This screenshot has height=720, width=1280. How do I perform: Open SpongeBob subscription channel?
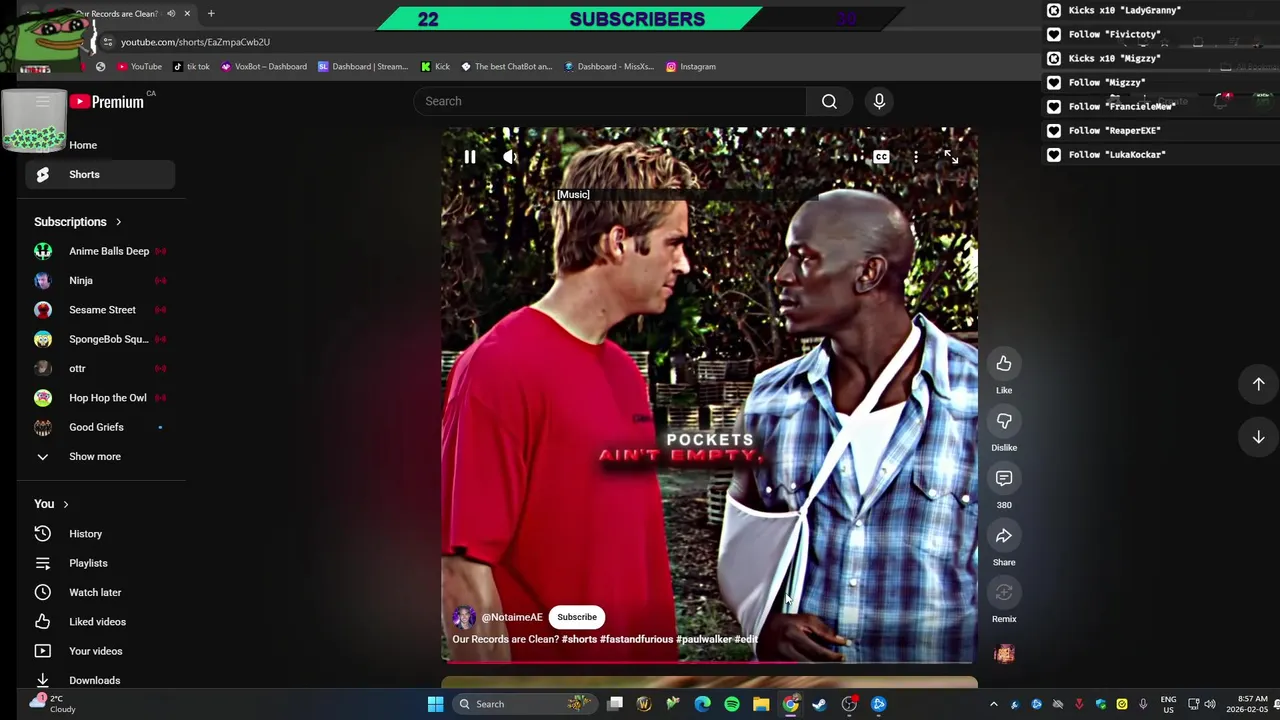pyautogui.click(x=100, y=339)
